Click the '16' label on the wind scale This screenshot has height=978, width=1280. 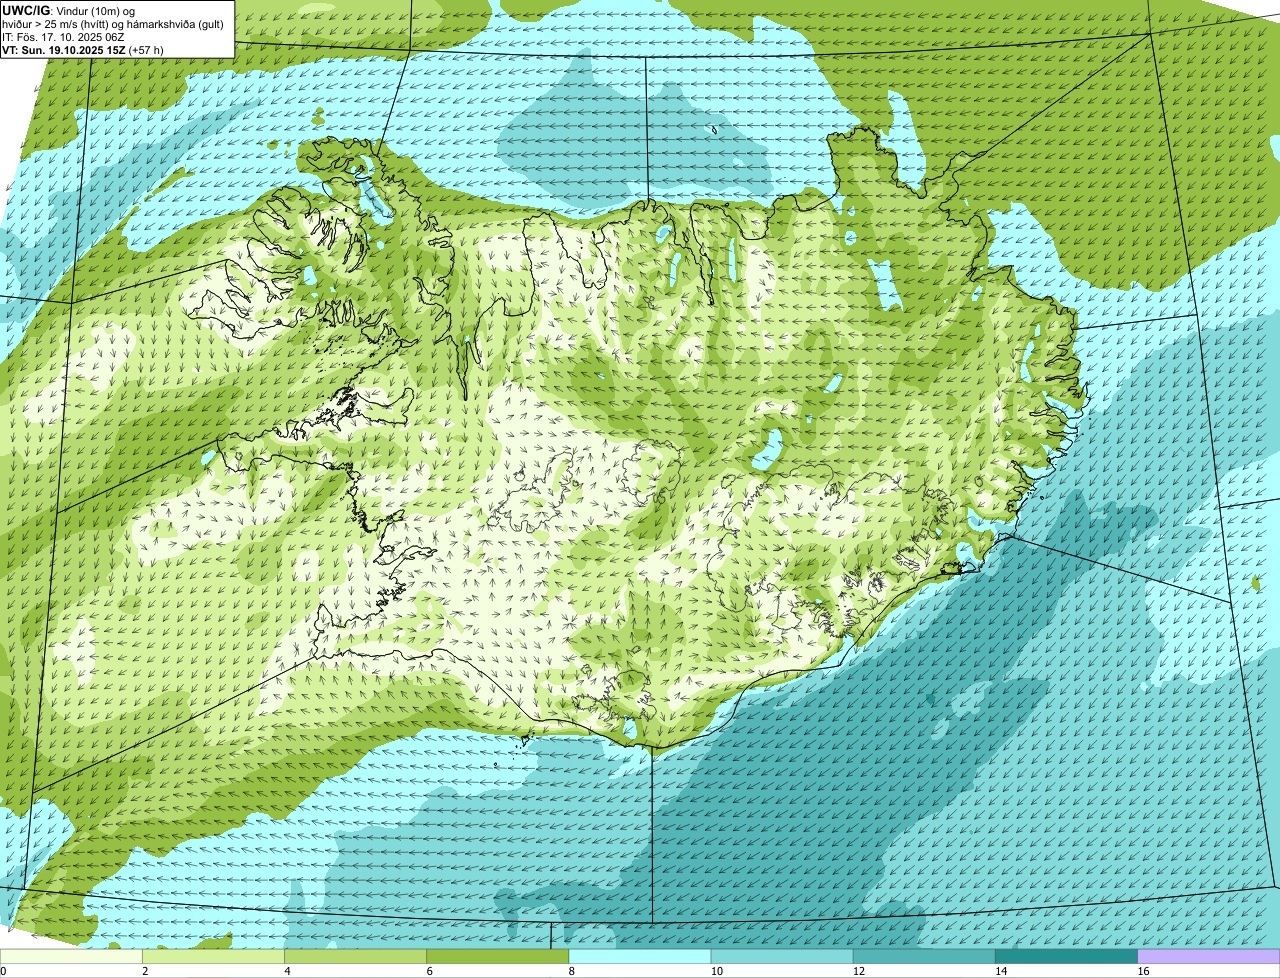click(x=1144, y=971)
